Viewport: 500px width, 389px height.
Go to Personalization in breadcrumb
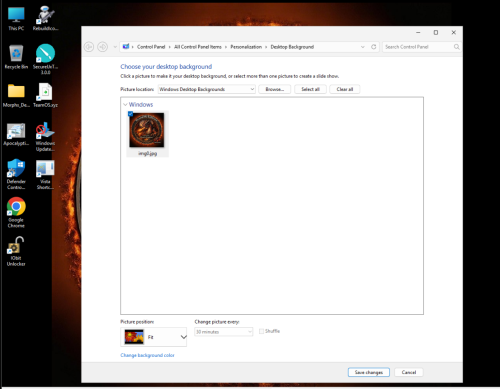click(246, 47)
